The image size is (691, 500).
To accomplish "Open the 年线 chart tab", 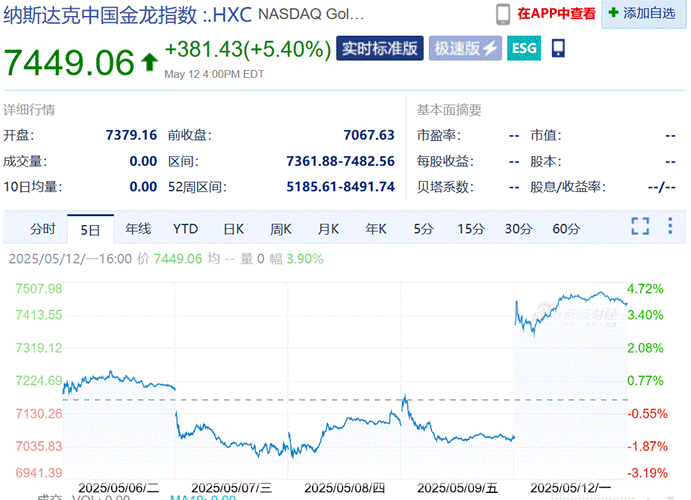I will [x=138, y=229].
